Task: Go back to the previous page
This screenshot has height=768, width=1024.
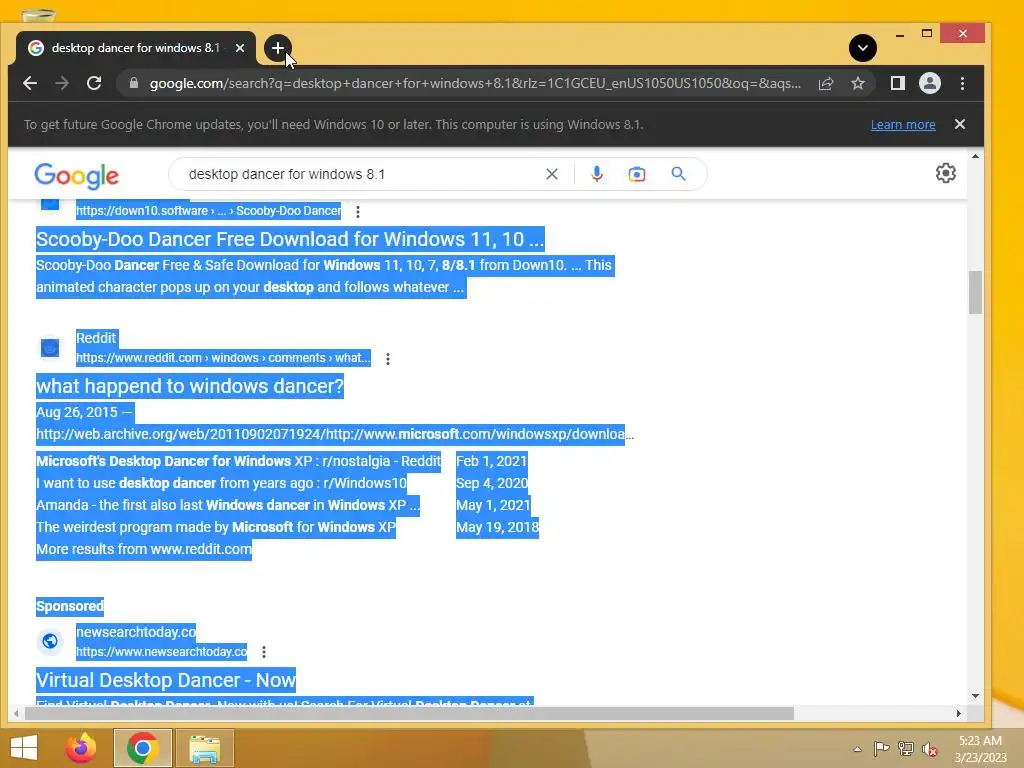Action: point(30,83)
